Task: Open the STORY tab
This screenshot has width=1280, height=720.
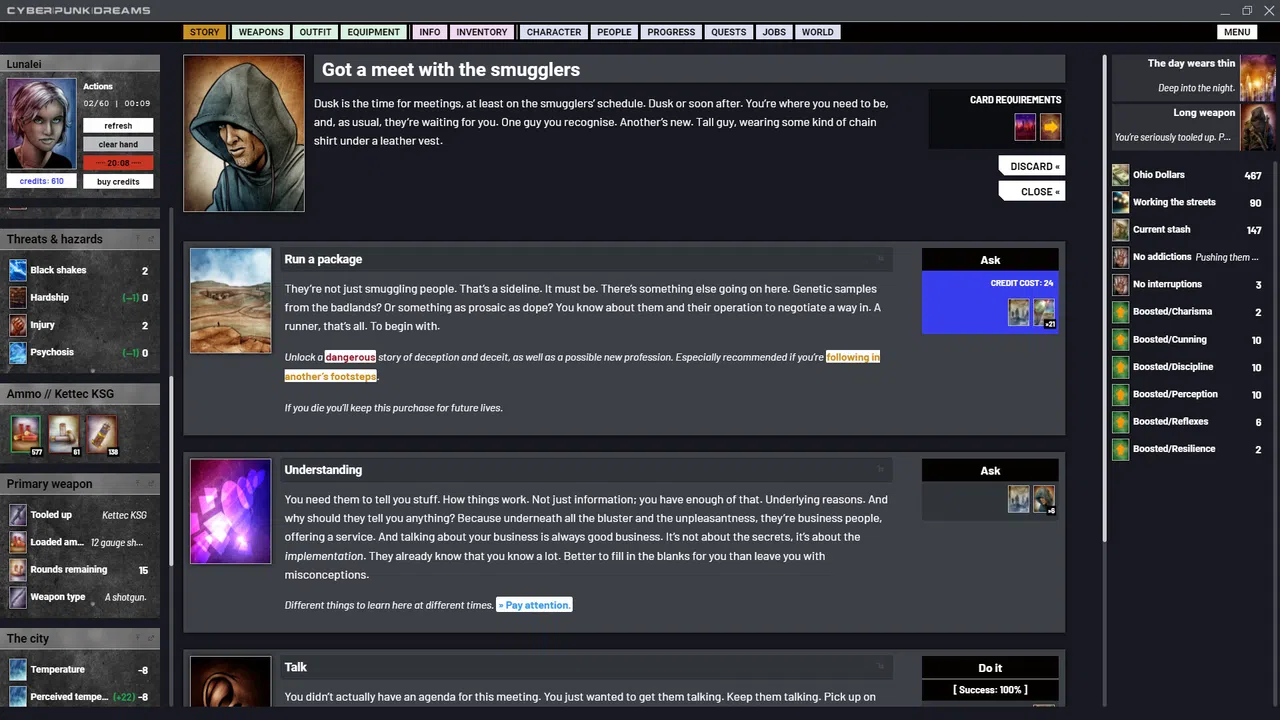Action: 204,32
